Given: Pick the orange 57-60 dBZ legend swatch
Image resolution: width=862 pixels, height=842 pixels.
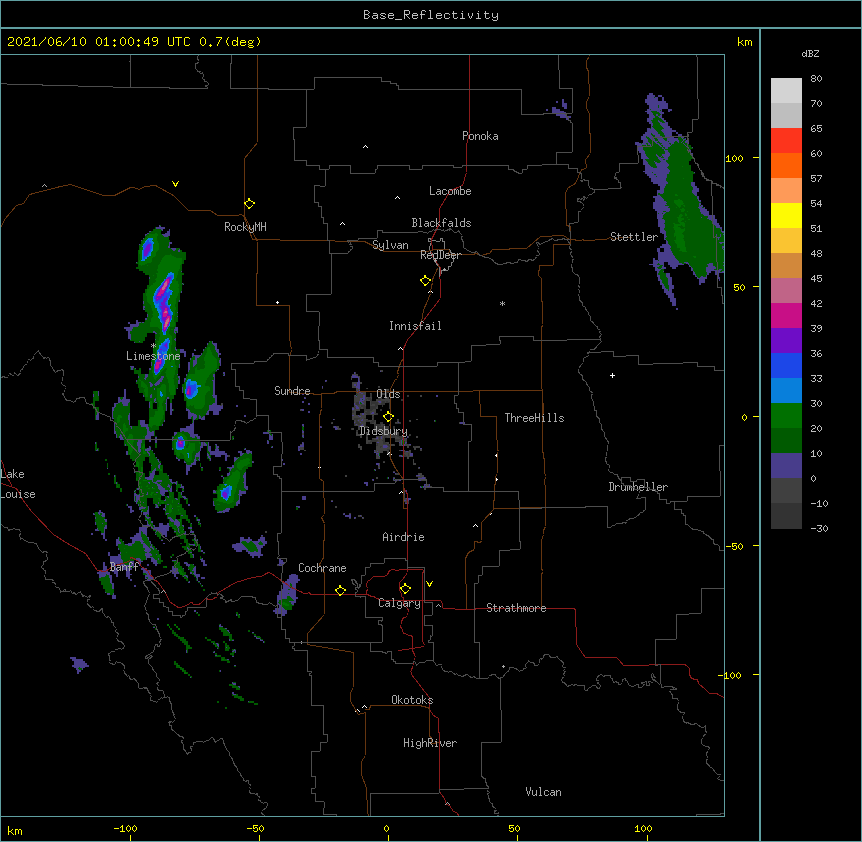Looking at the screenshot, I should click(786, 165).
